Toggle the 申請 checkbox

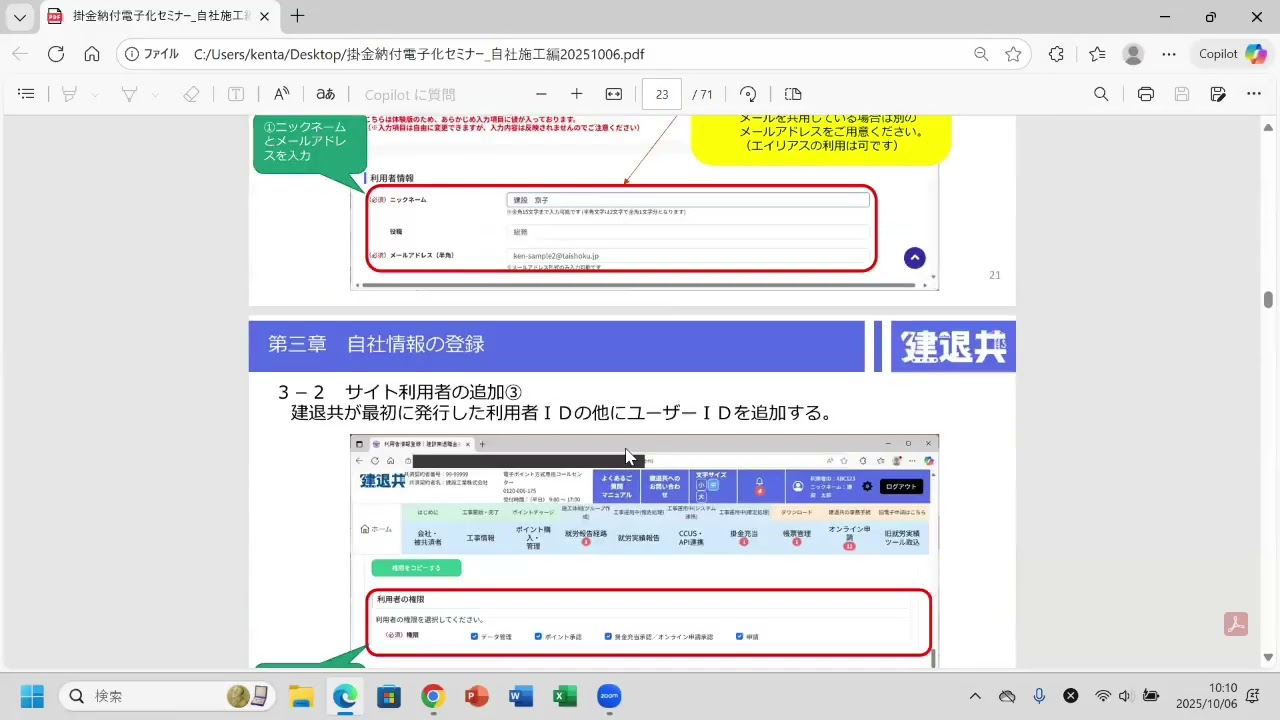[x=740, y=636]
